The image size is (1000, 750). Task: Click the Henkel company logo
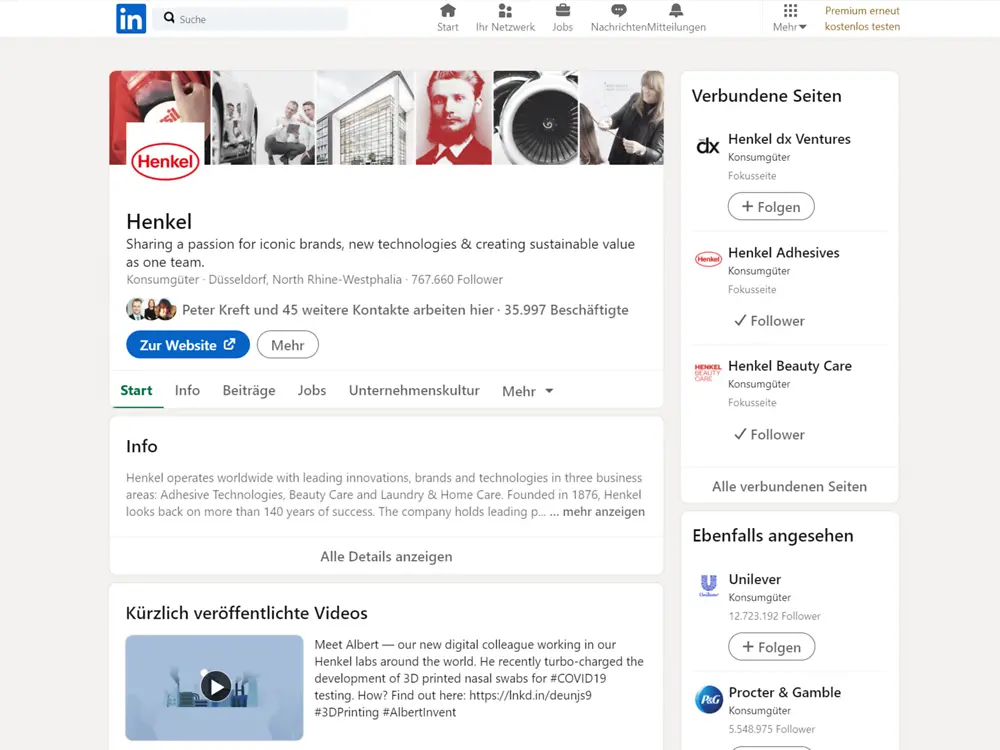[164, 160]
